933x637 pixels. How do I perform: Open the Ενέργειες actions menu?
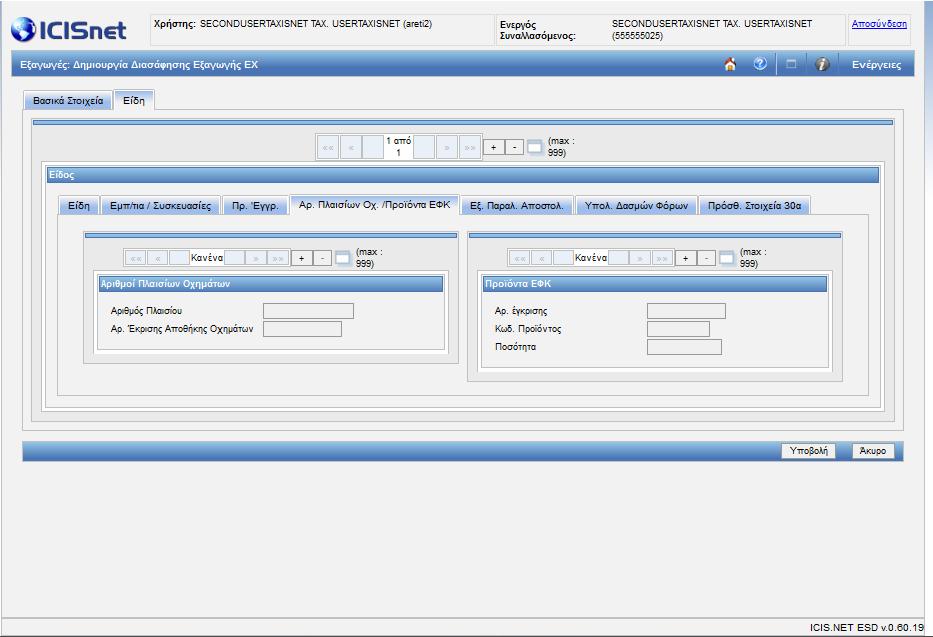[876, 65]
